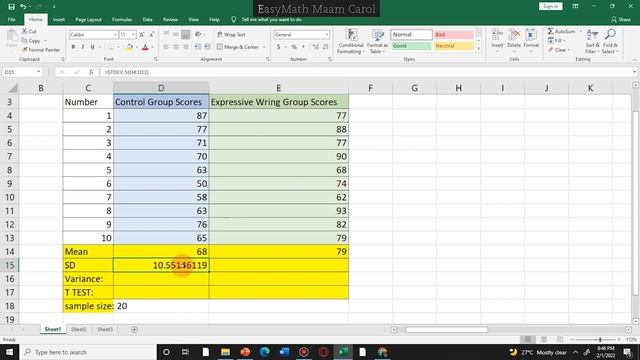
Task: Open Conditional Formatting menu
Action: pos(351,41)
